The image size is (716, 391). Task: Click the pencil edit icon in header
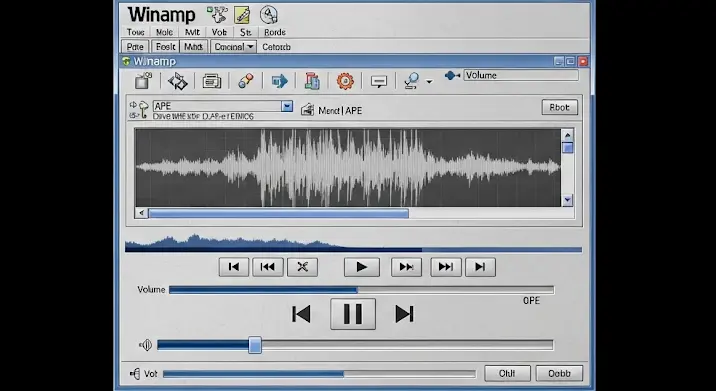(x=242, y=15)
